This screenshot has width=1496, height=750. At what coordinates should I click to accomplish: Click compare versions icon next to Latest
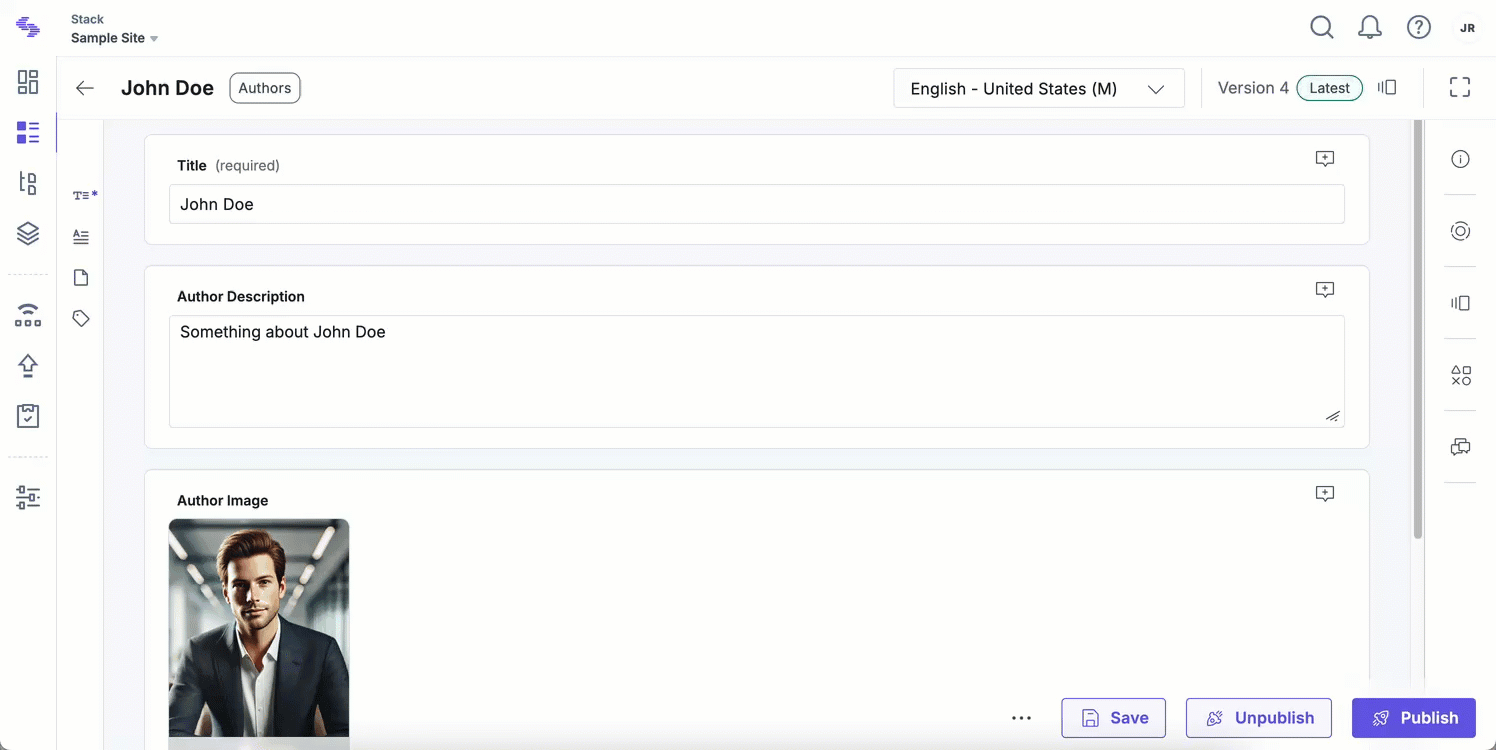point(1387,88)
